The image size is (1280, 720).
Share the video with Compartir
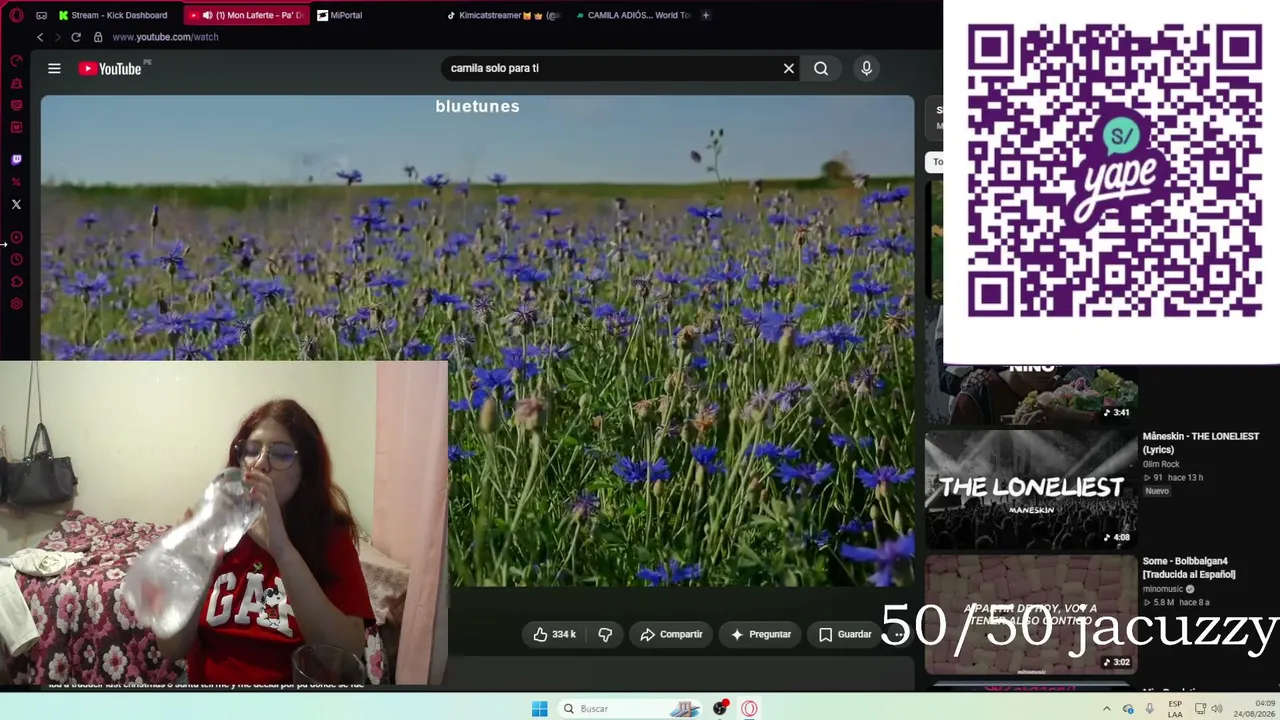click(672, 634)
